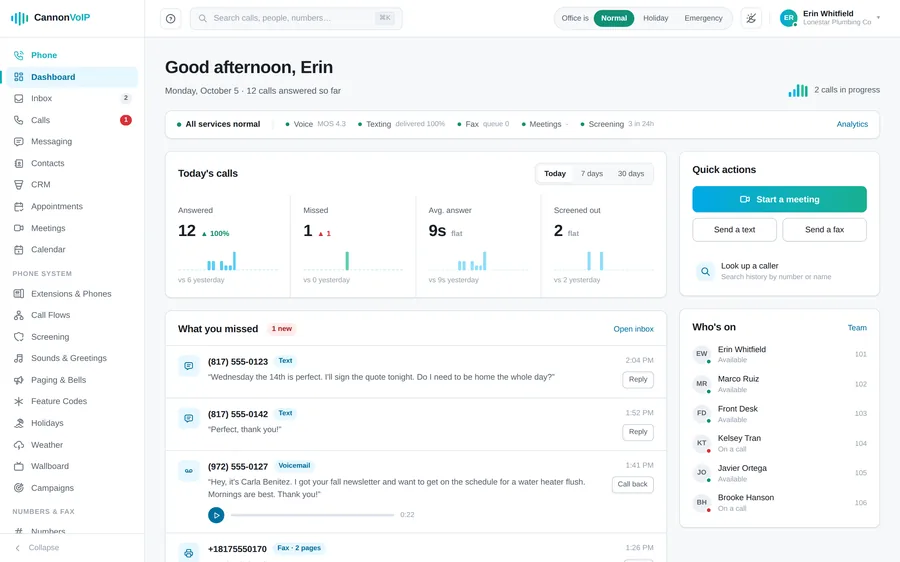
Task: Set office status to Emergency
Action: (703, 18)
